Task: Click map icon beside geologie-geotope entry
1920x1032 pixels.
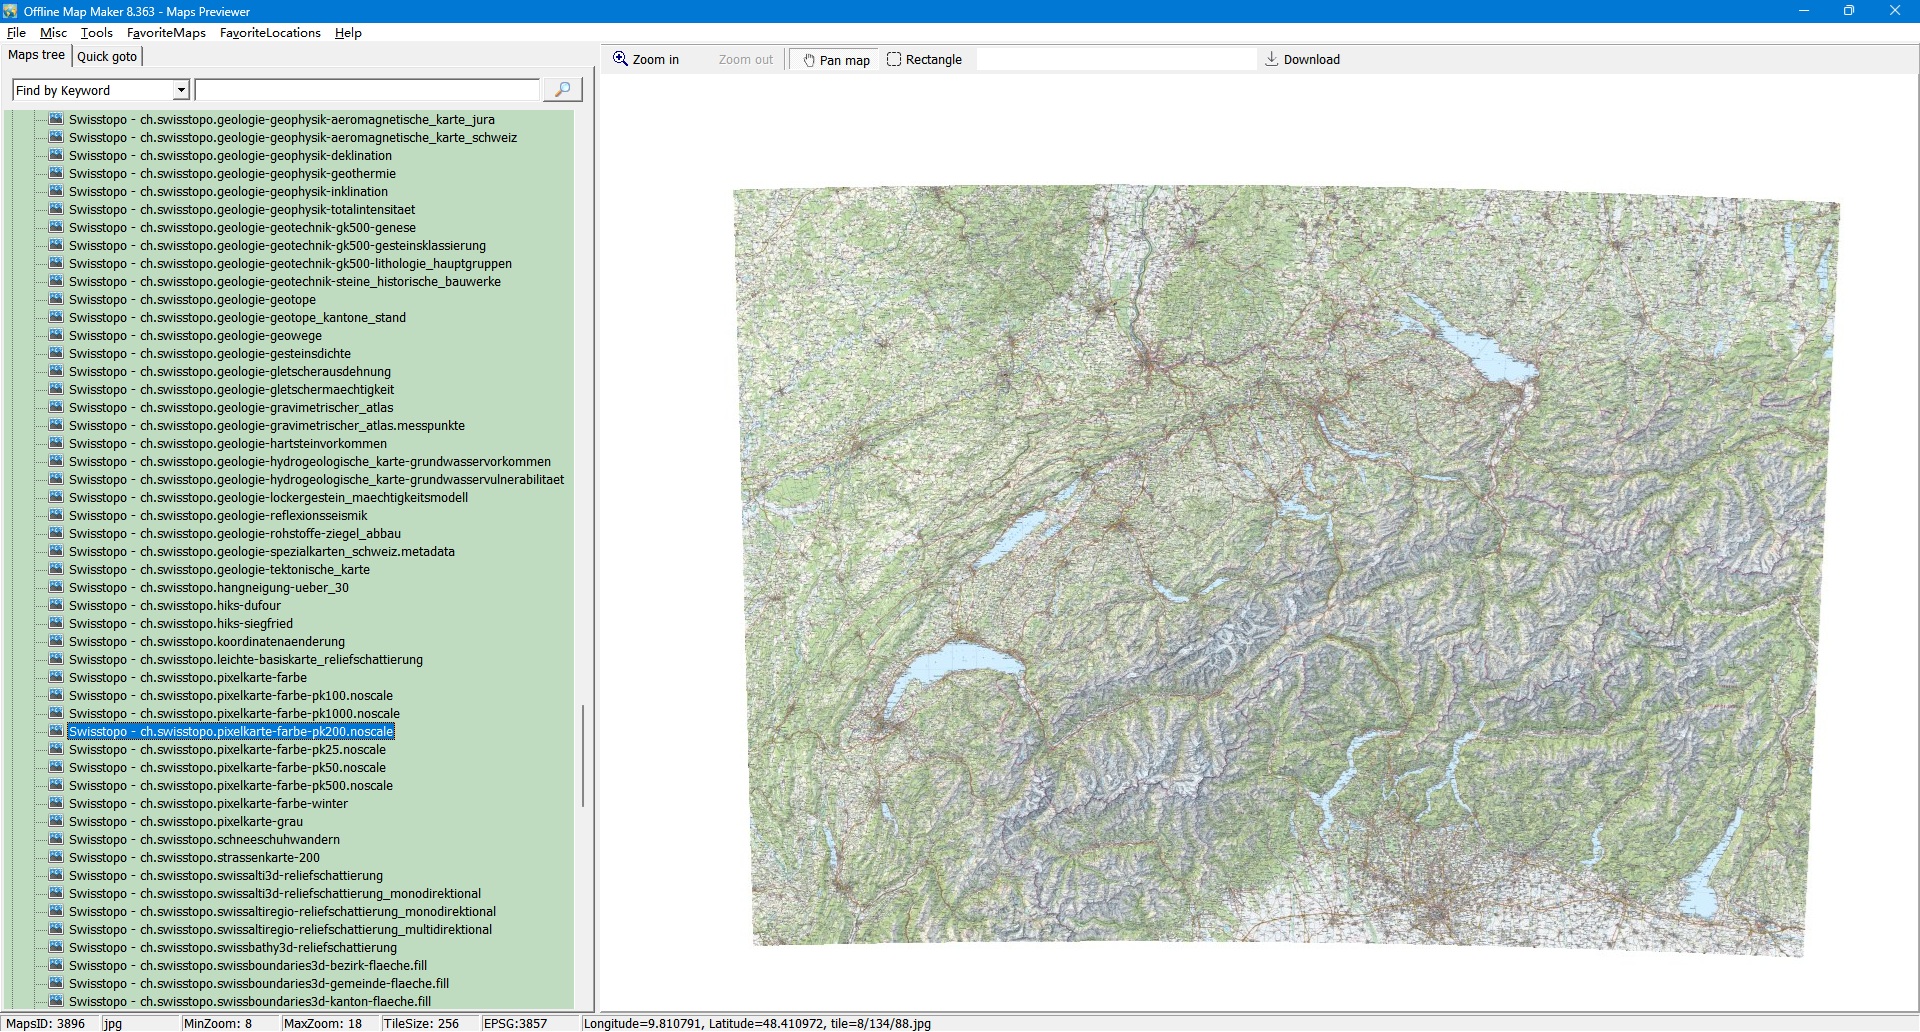Action: coord(56,299)
